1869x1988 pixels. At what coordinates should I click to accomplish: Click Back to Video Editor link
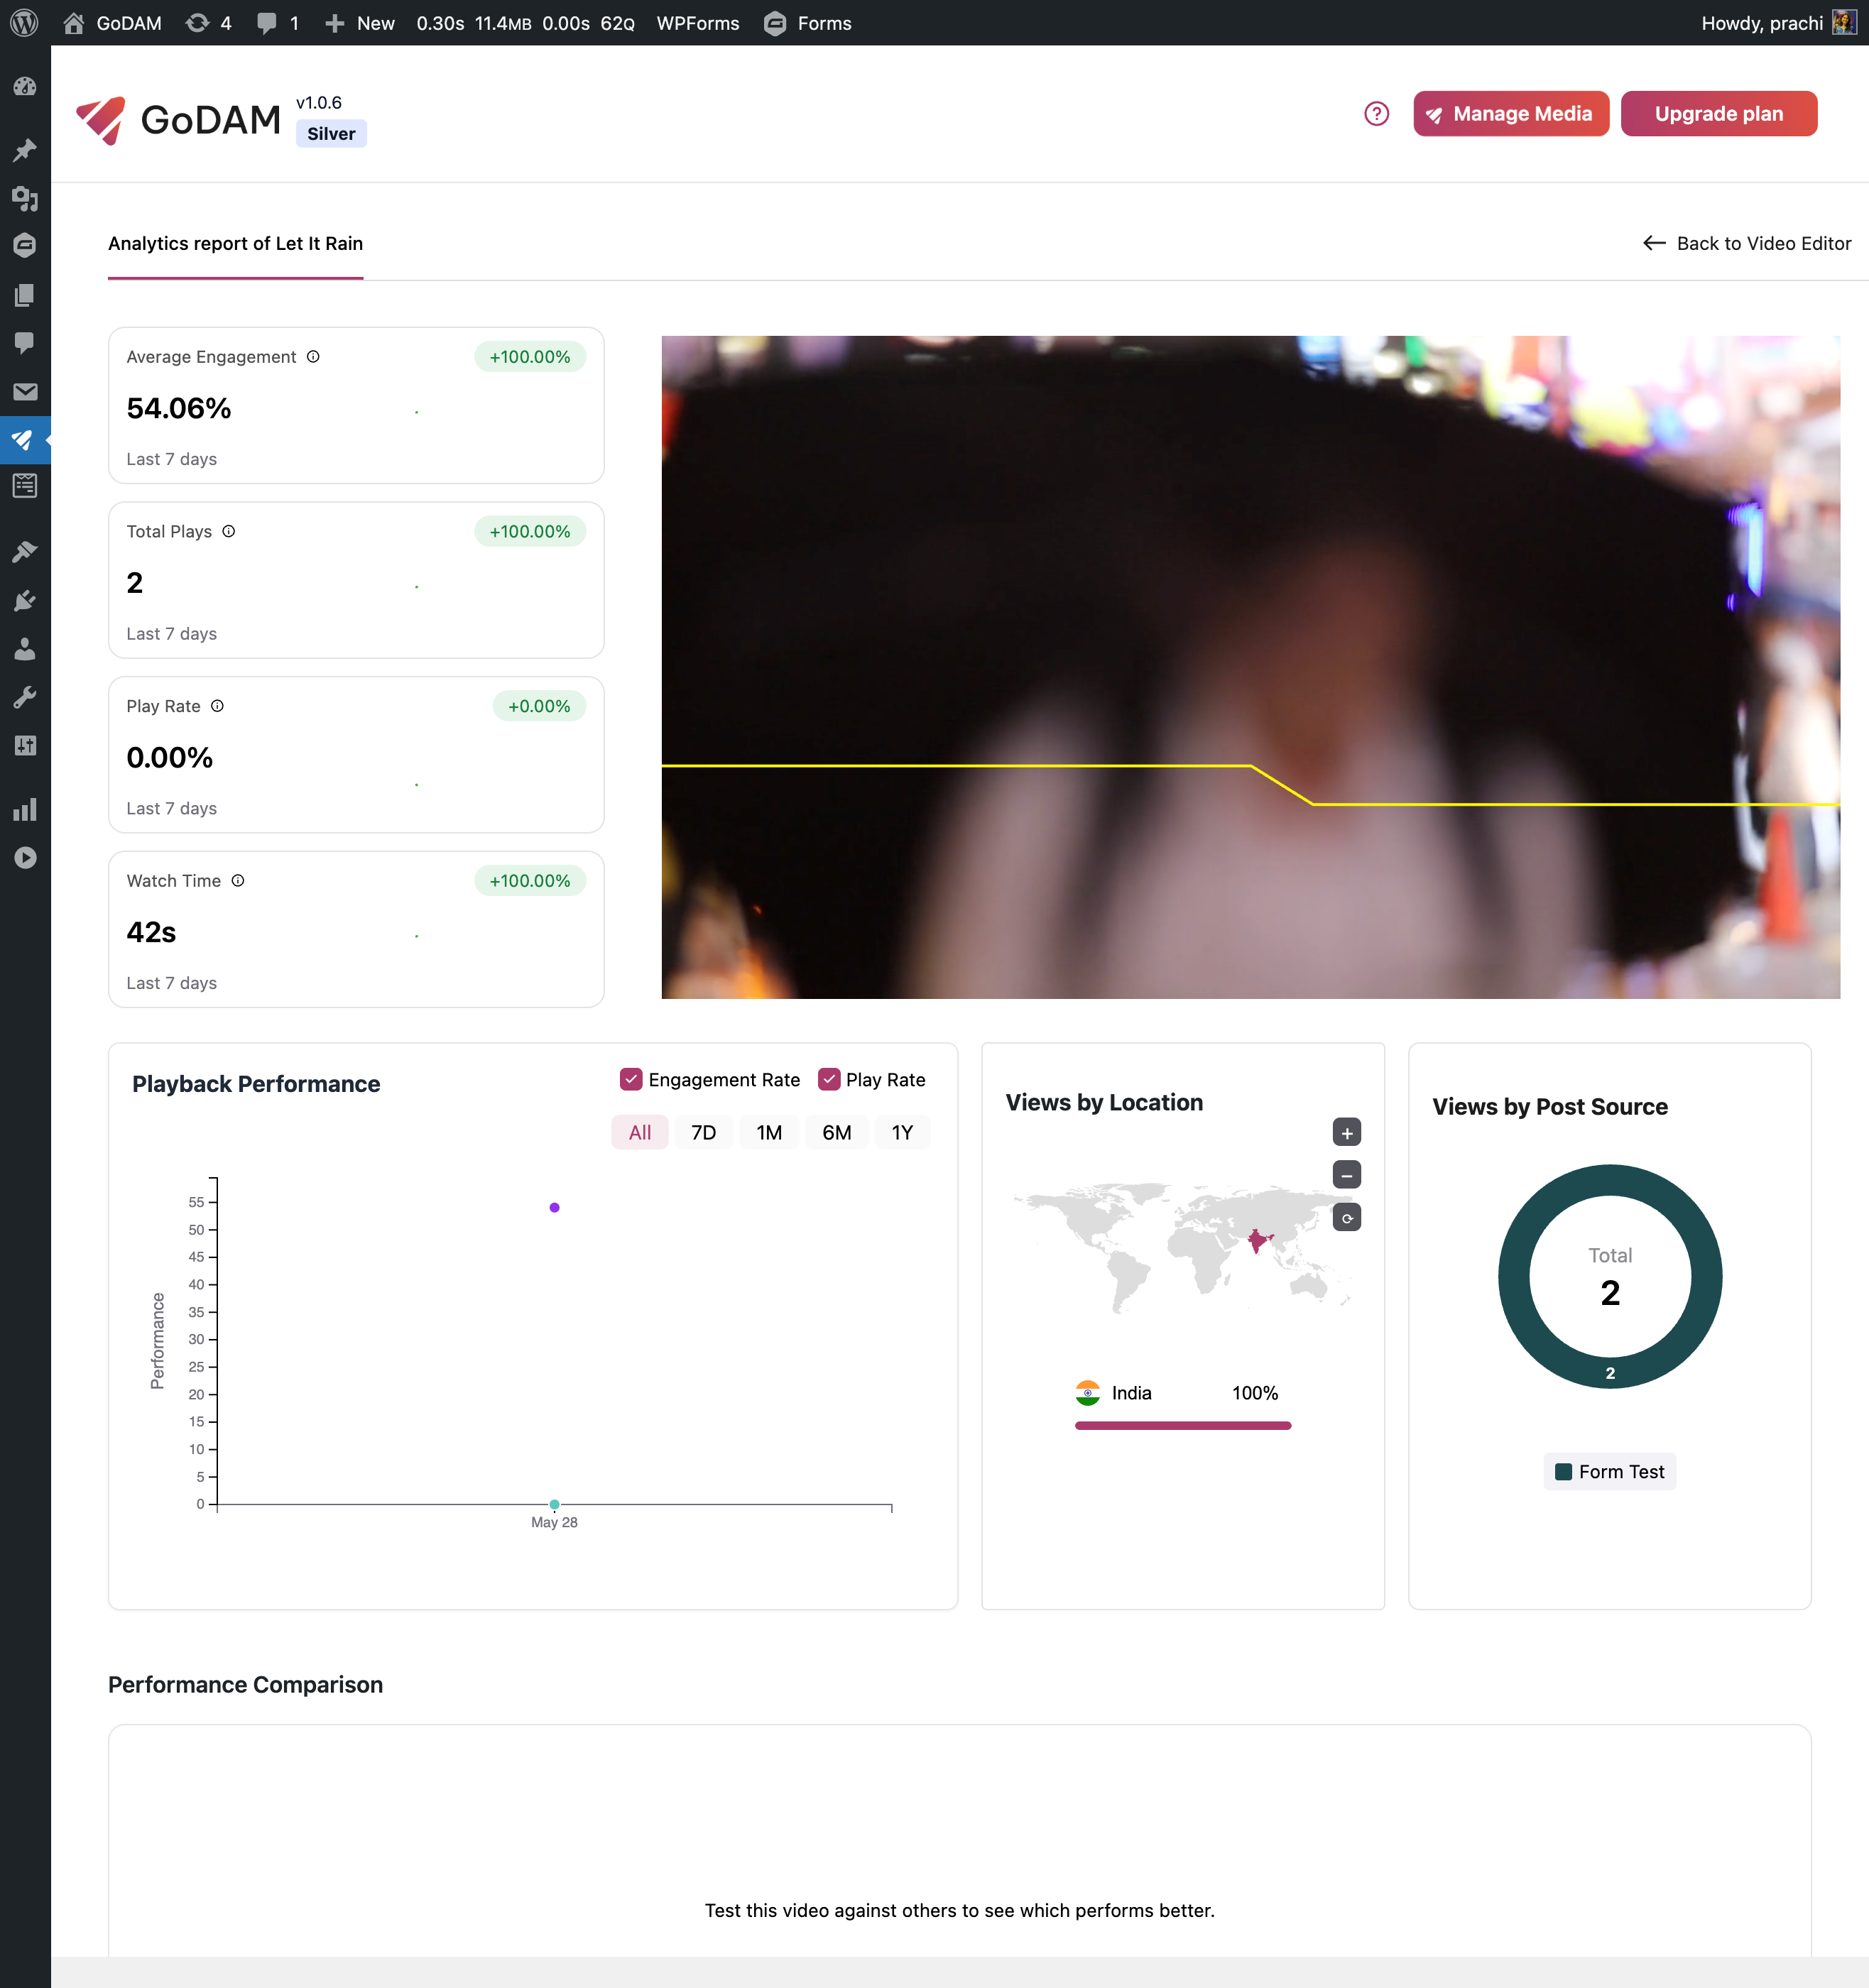[x=1746, y=243]
